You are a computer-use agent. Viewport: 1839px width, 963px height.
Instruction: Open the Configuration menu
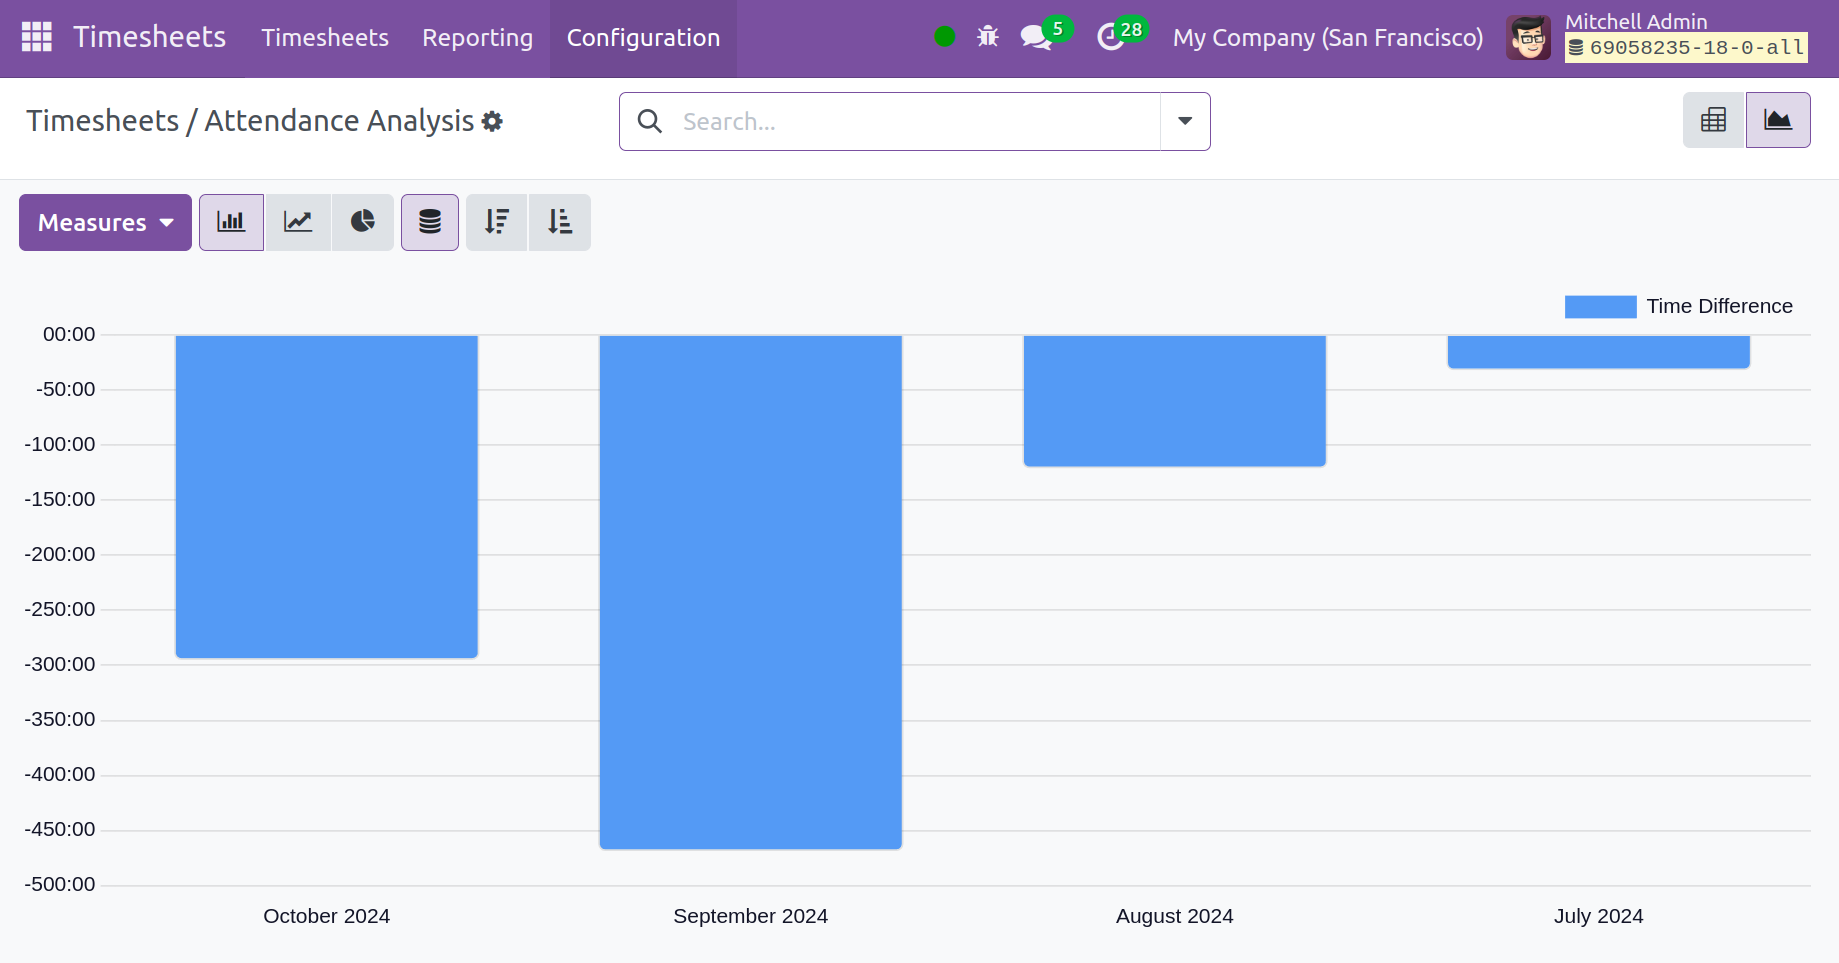pyautogui.click(x=643, y=37)
